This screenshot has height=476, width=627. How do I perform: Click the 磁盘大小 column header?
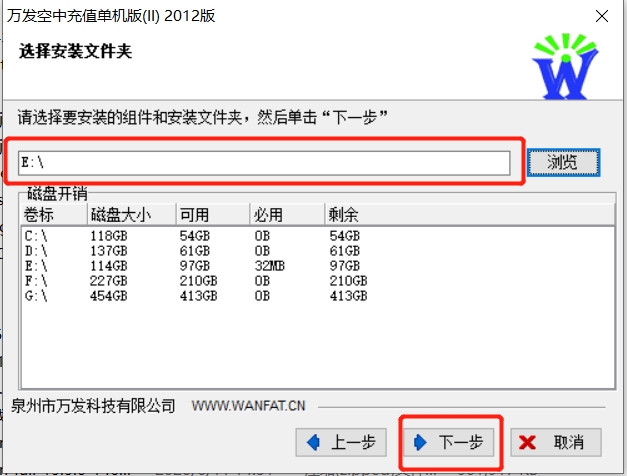[132, 215]
